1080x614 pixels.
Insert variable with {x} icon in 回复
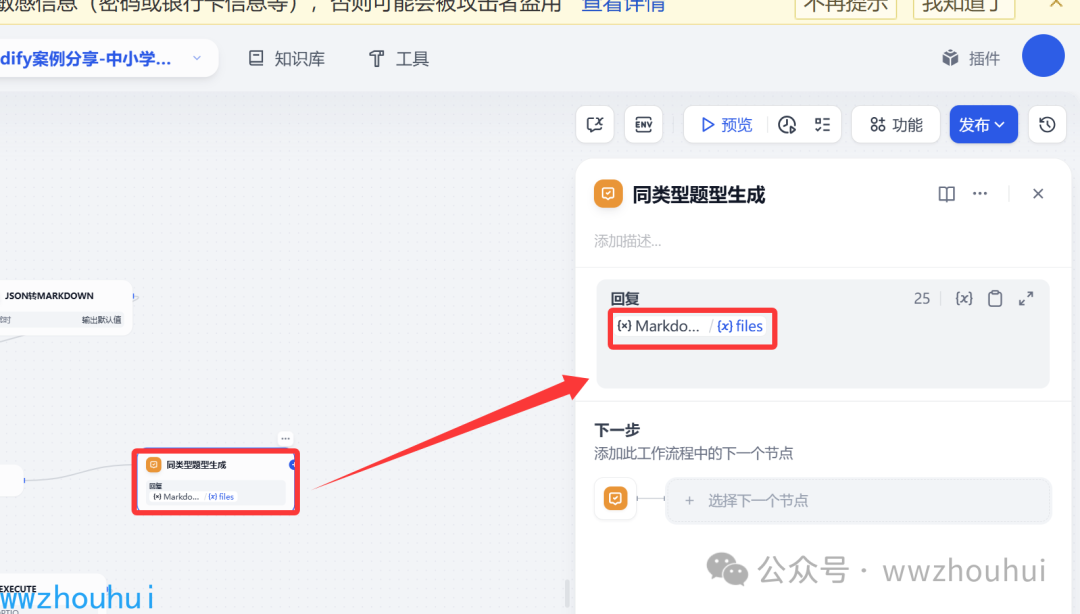coord(964,298)
